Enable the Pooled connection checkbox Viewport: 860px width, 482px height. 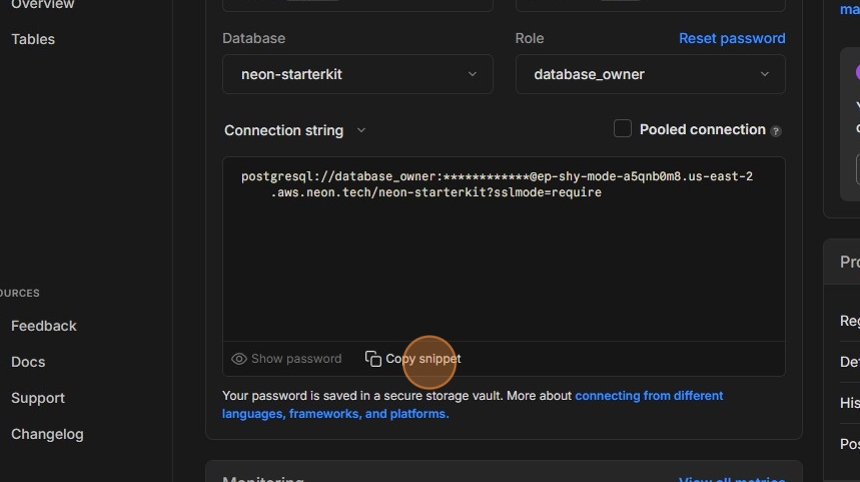click(622, 129)
